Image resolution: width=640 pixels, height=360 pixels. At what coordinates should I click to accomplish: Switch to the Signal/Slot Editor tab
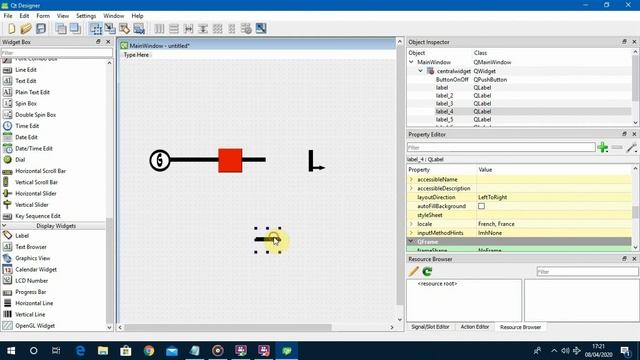pos(430,327)
